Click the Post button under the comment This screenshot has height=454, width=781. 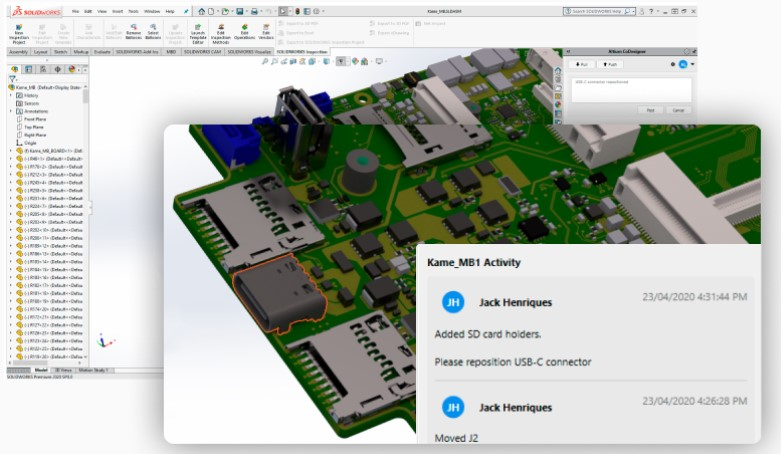[x=648, y=109]
